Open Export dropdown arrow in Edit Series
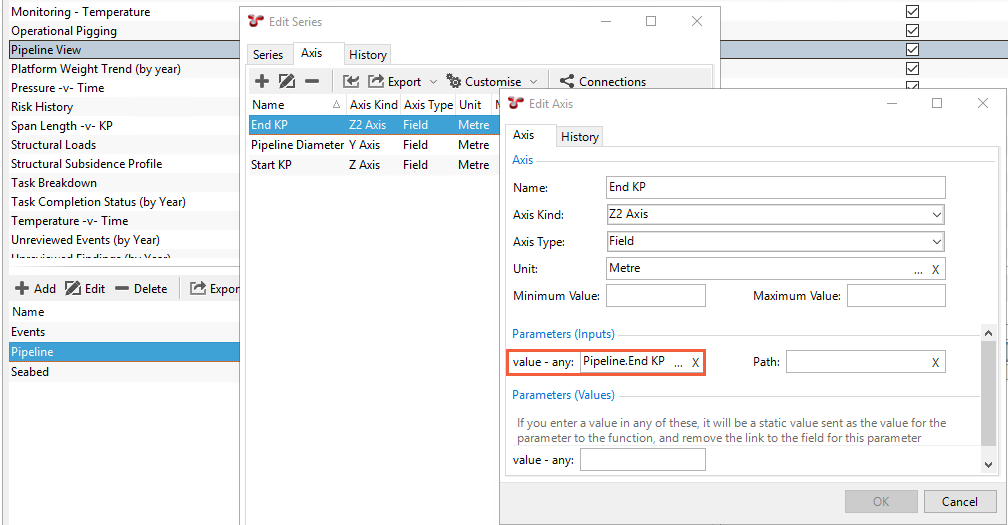This screenshot has height=525, width=1008. pyautogui.click(x=433, y=82)
